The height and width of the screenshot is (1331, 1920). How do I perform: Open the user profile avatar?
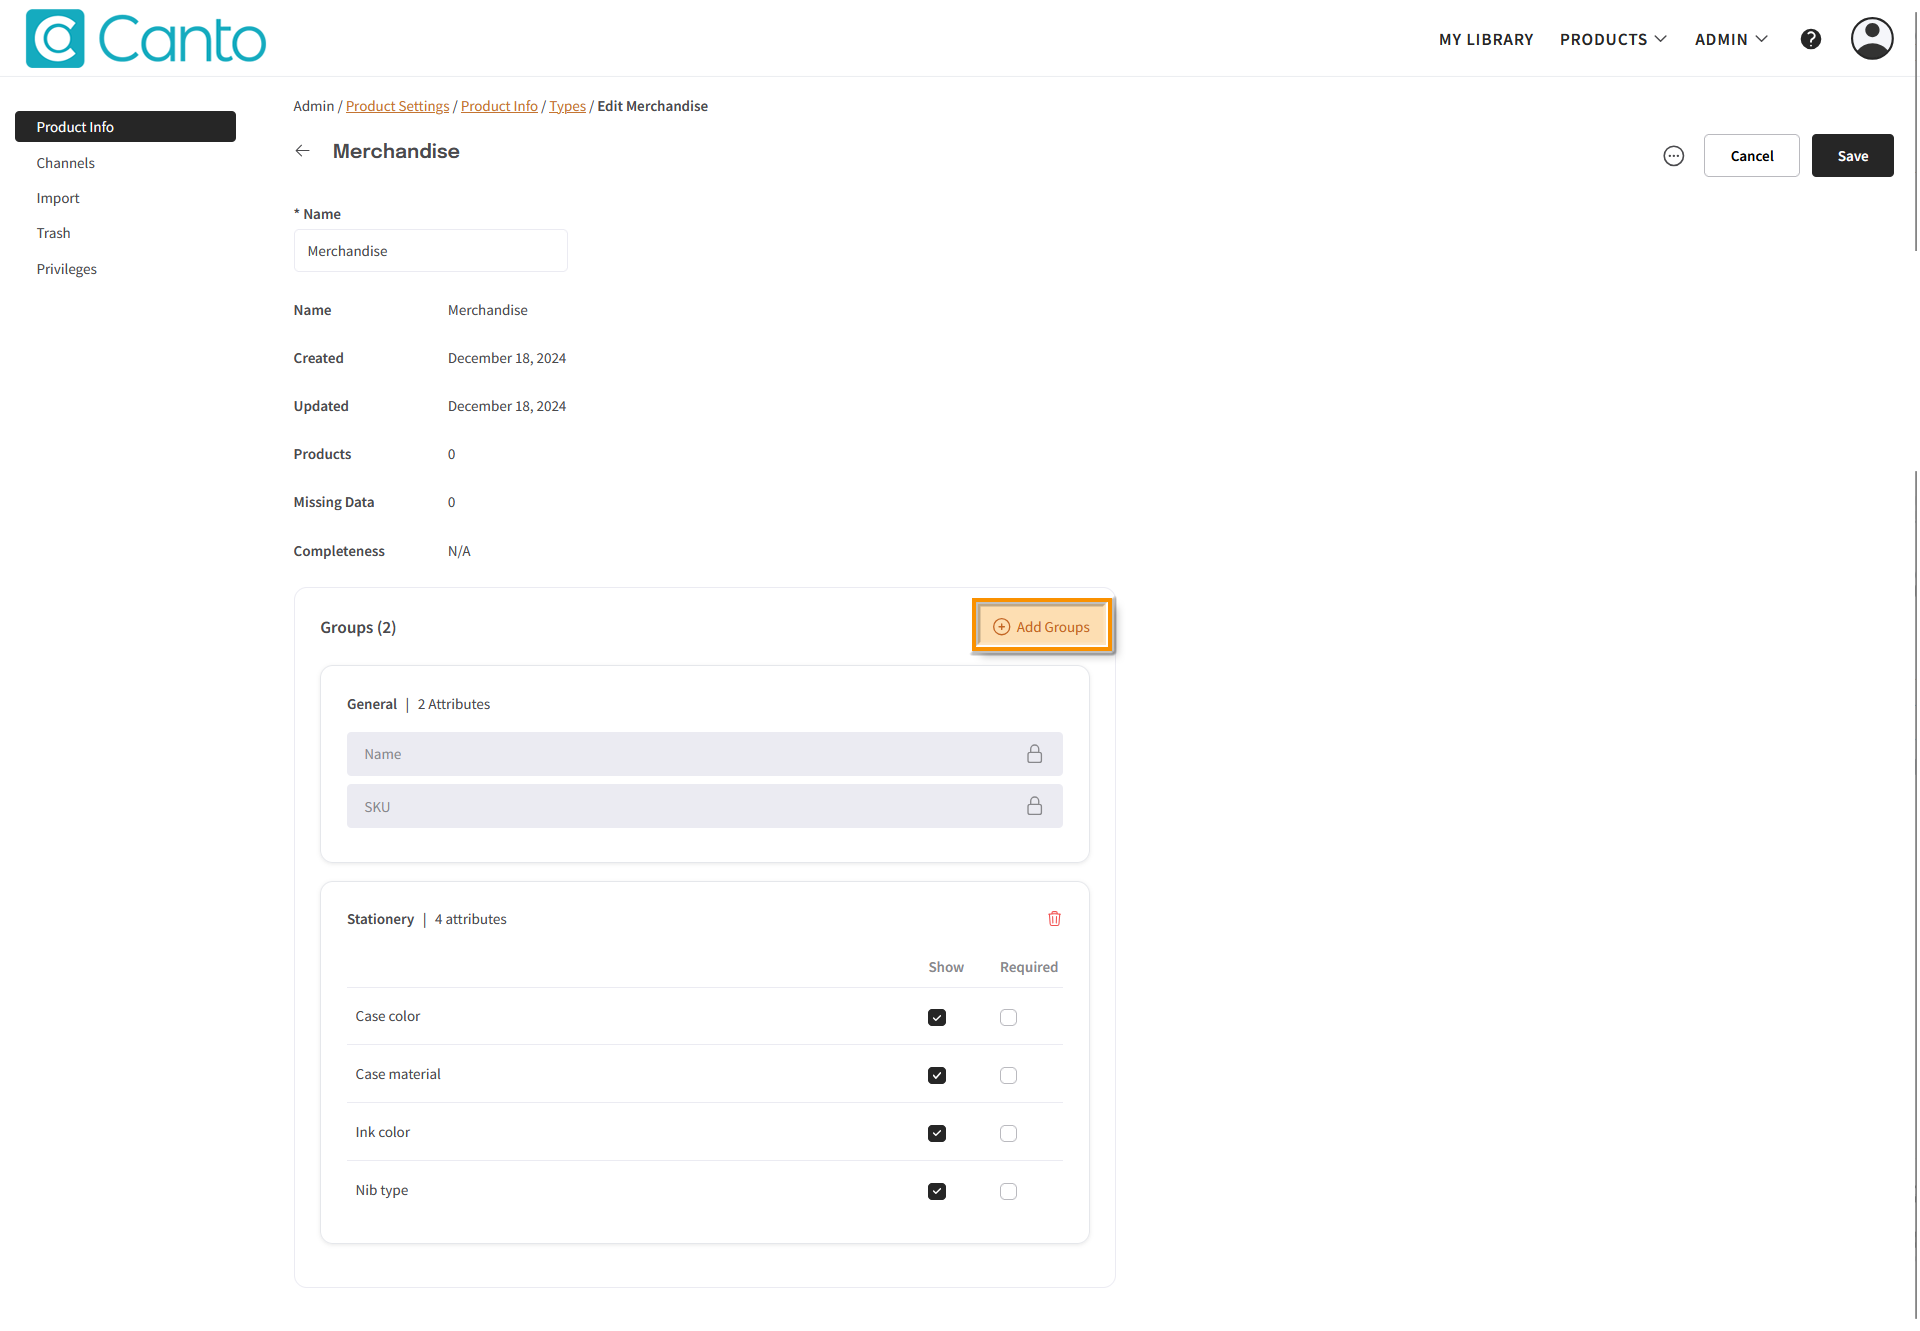(x=1871, y=39)
